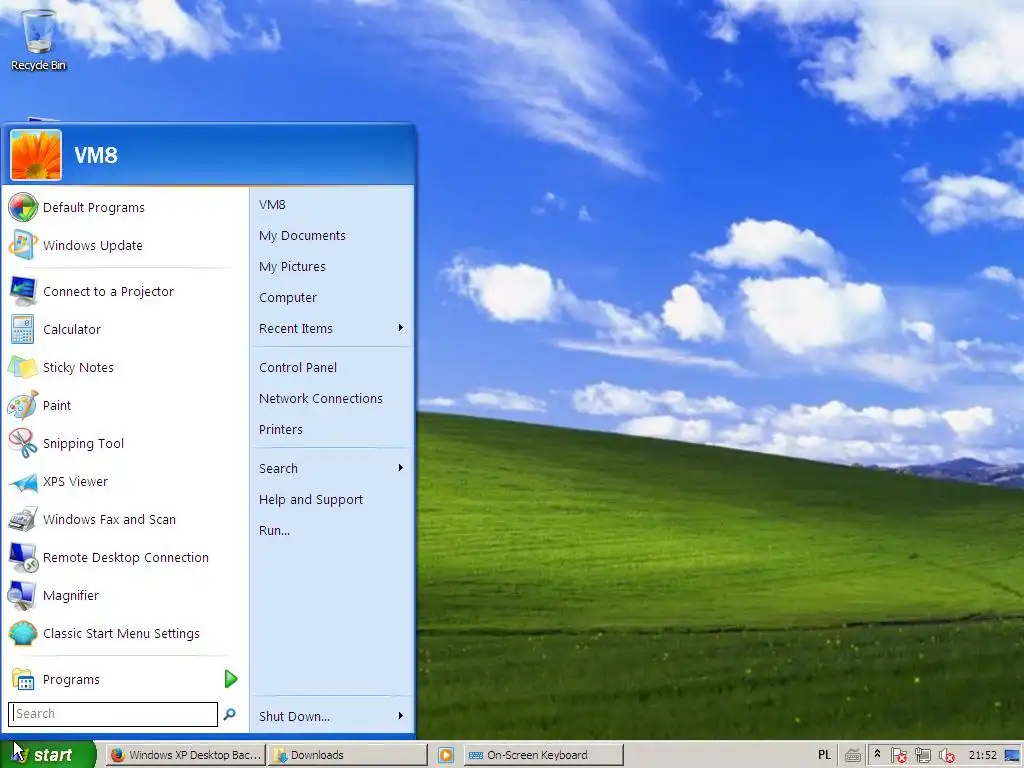Switch PL language indicator

[x=825, y=755]
